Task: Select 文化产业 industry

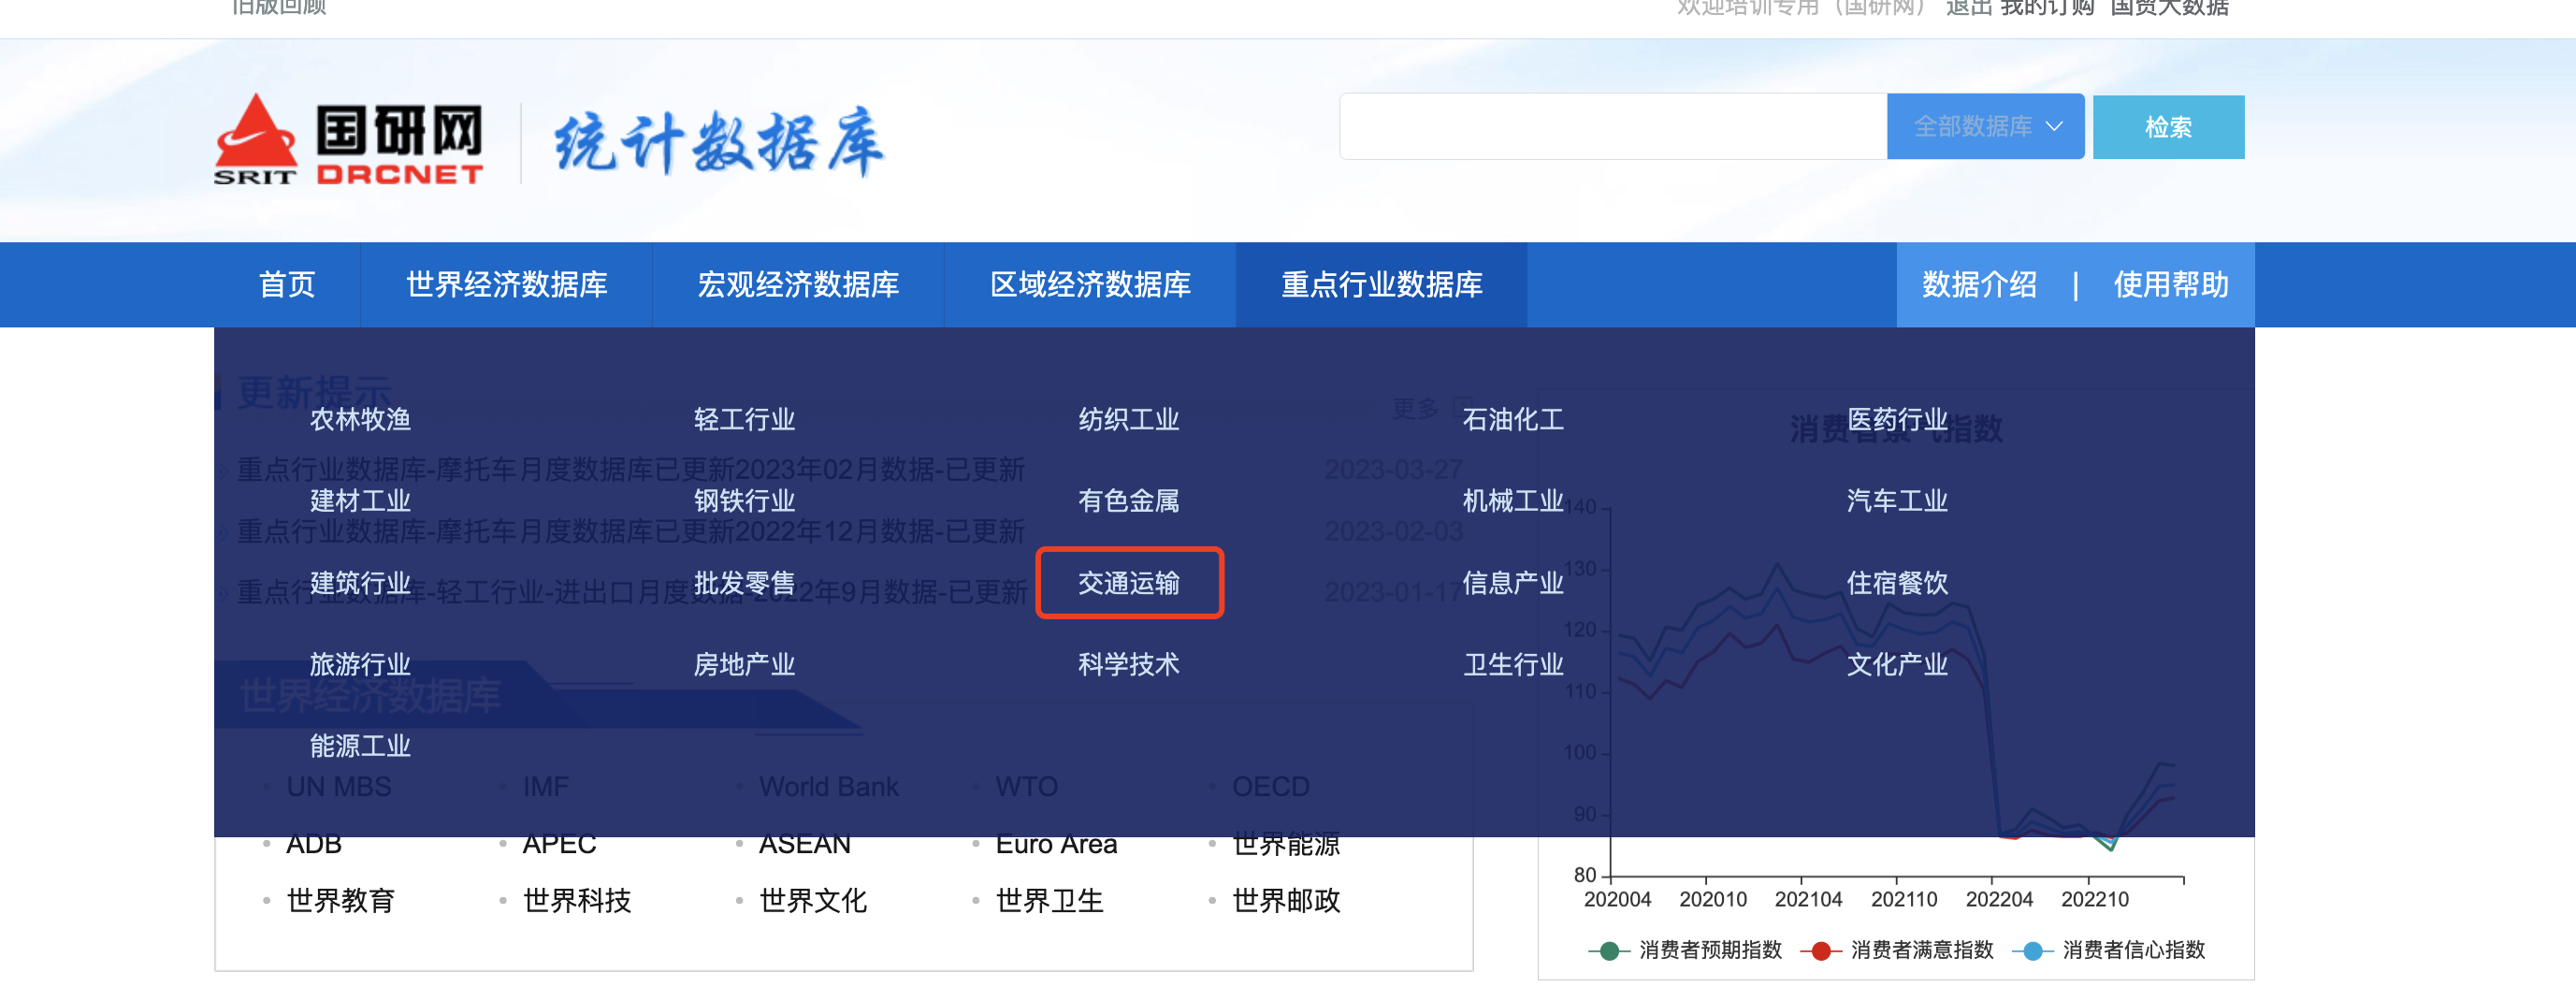Action: [1896, 665]
